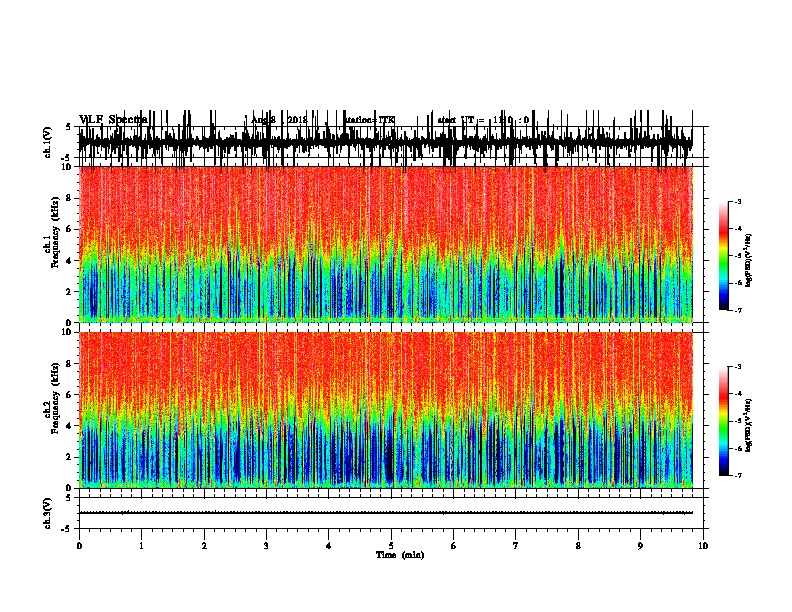
Task: Click the 'ch.2 Frequency (kHz)' axis label
Action: point(52,399)
